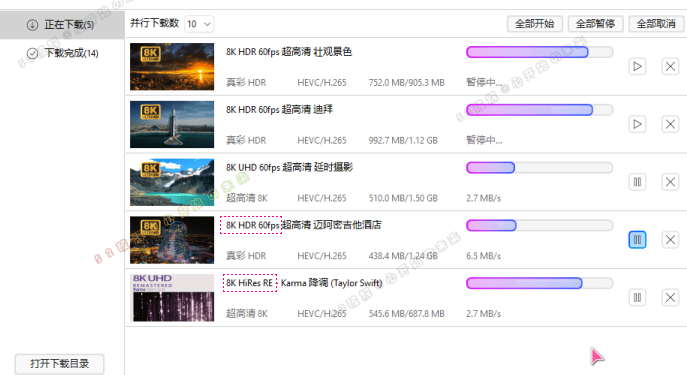Resume the 壮观景色 download with play icon

coord(637,67)
